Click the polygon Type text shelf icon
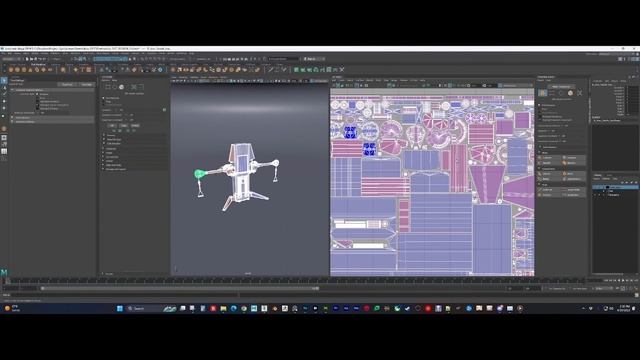Image resolution: width=640 pixels, height=360 pixels. point(82,70)
